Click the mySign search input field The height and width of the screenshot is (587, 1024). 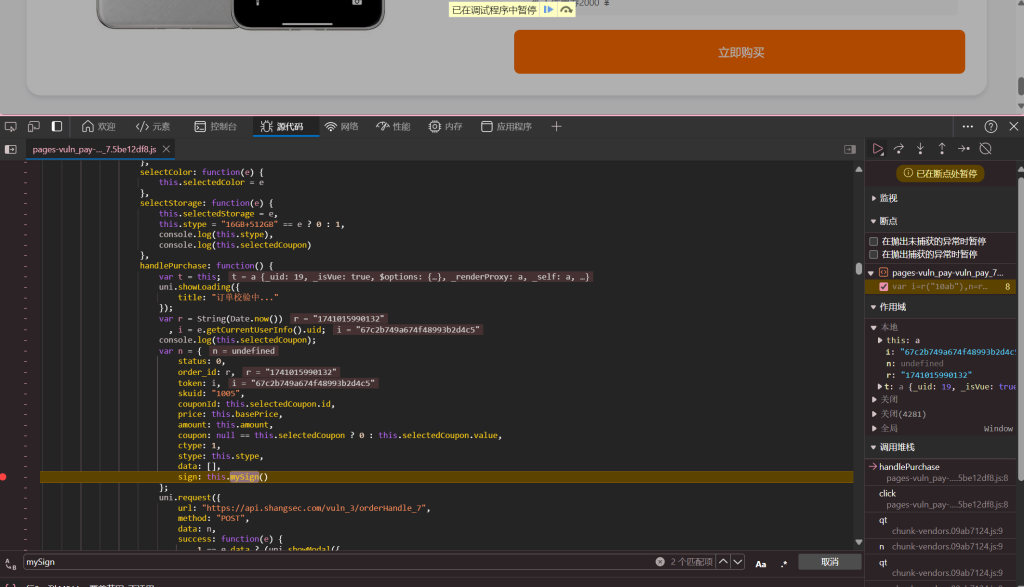(330, 562)
